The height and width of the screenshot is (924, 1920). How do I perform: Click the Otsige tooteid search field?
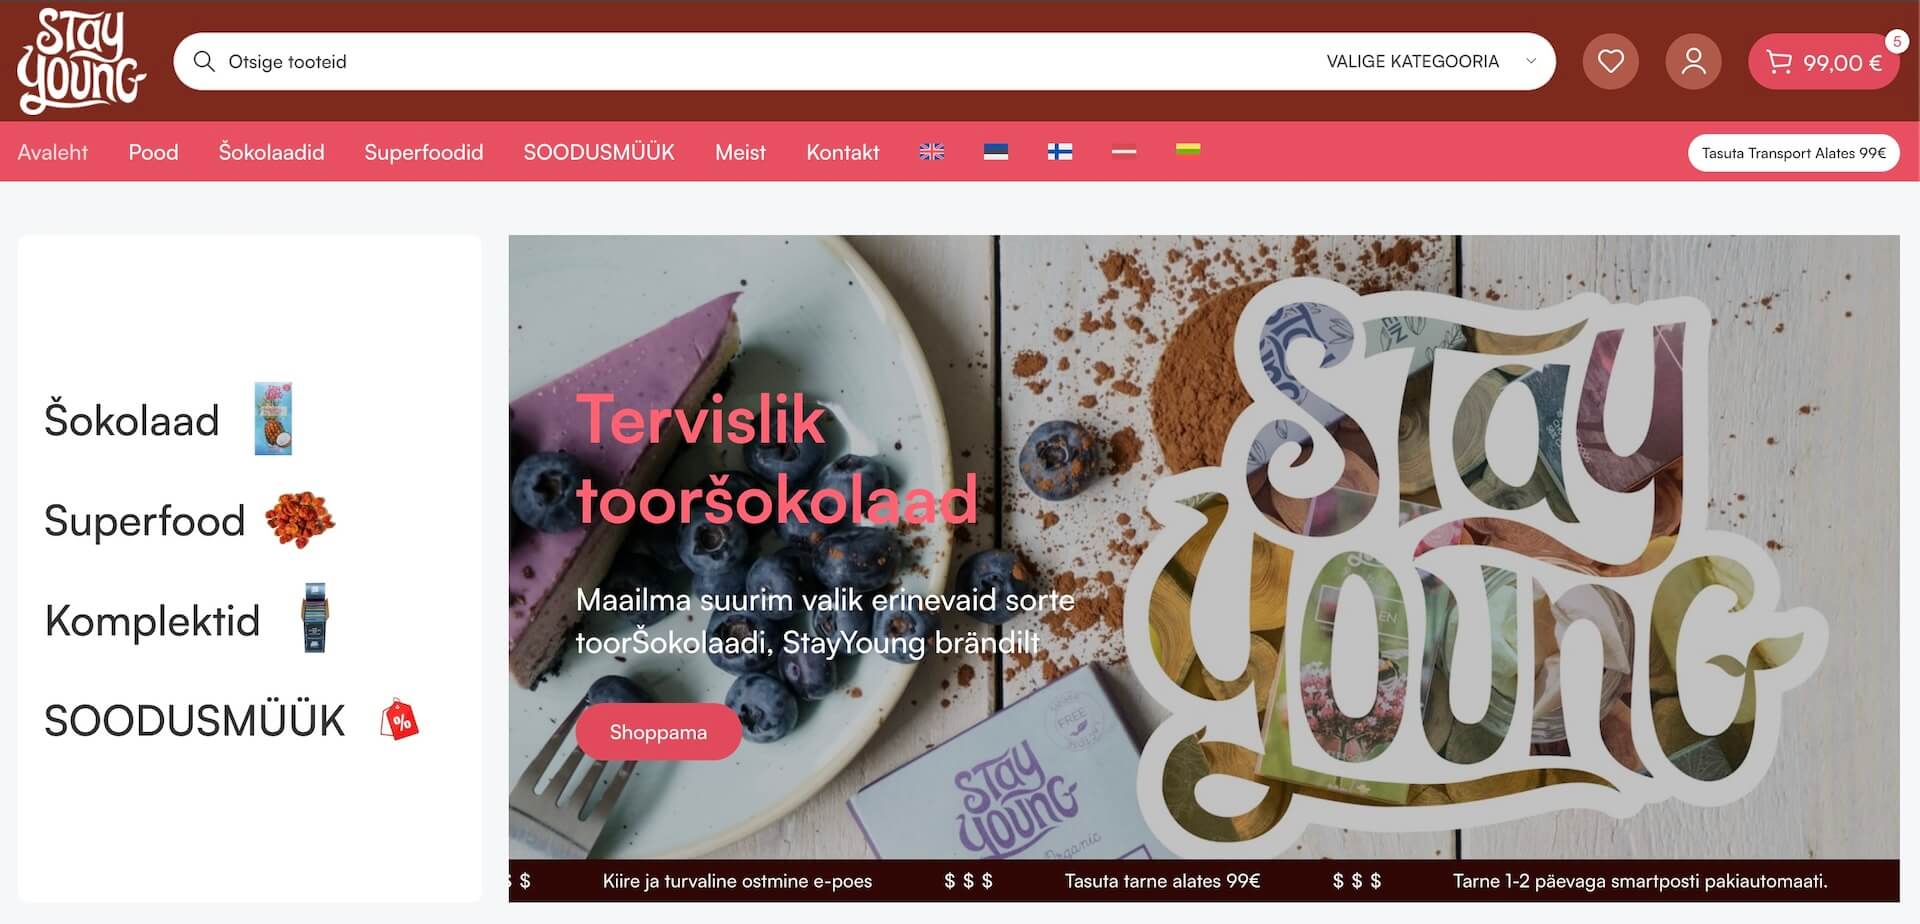(760, 62)
